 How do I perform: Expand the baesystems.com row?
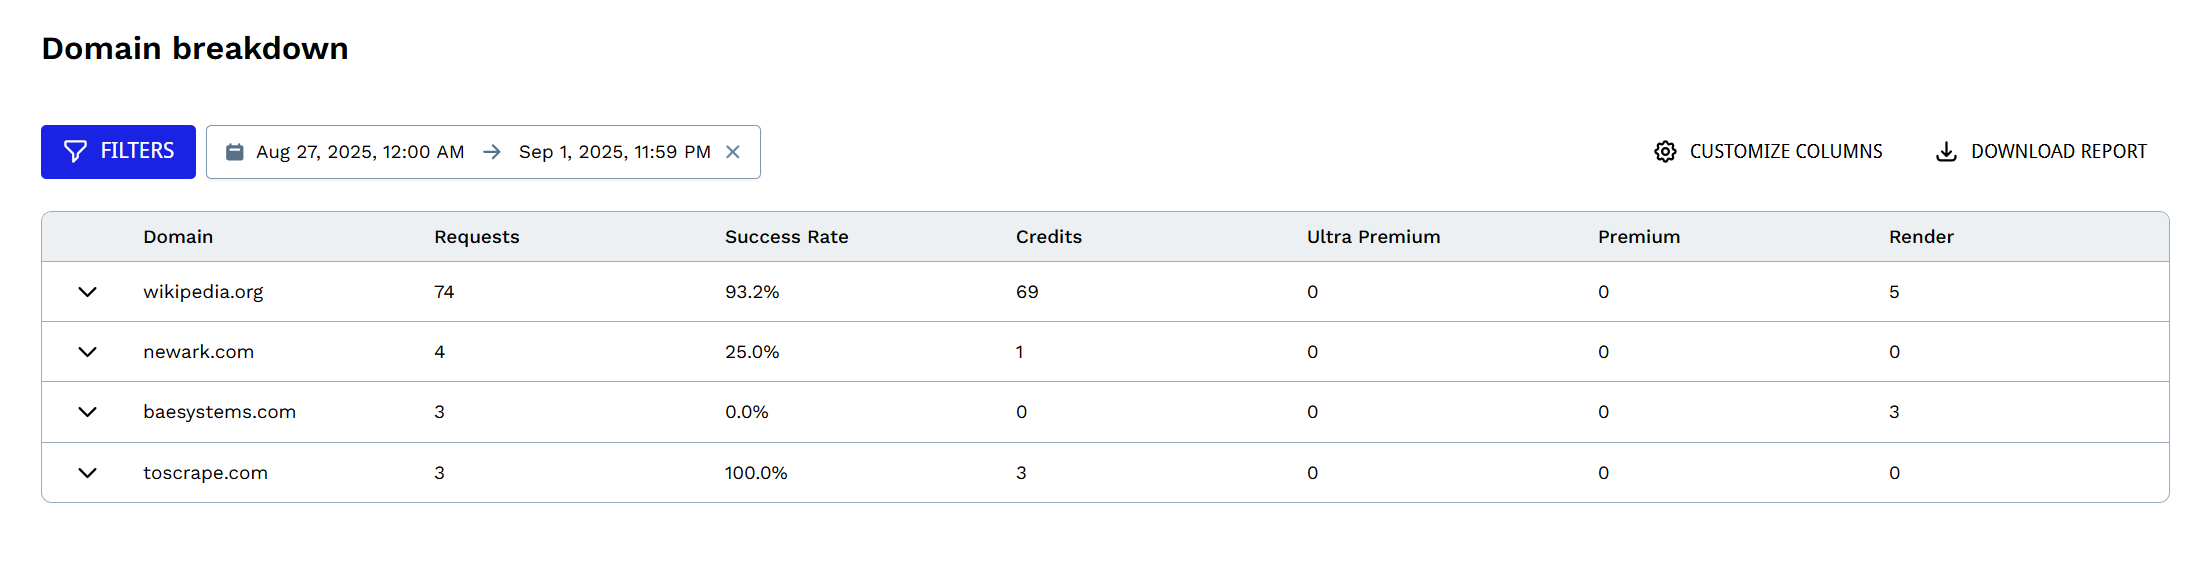pos(88,412)
